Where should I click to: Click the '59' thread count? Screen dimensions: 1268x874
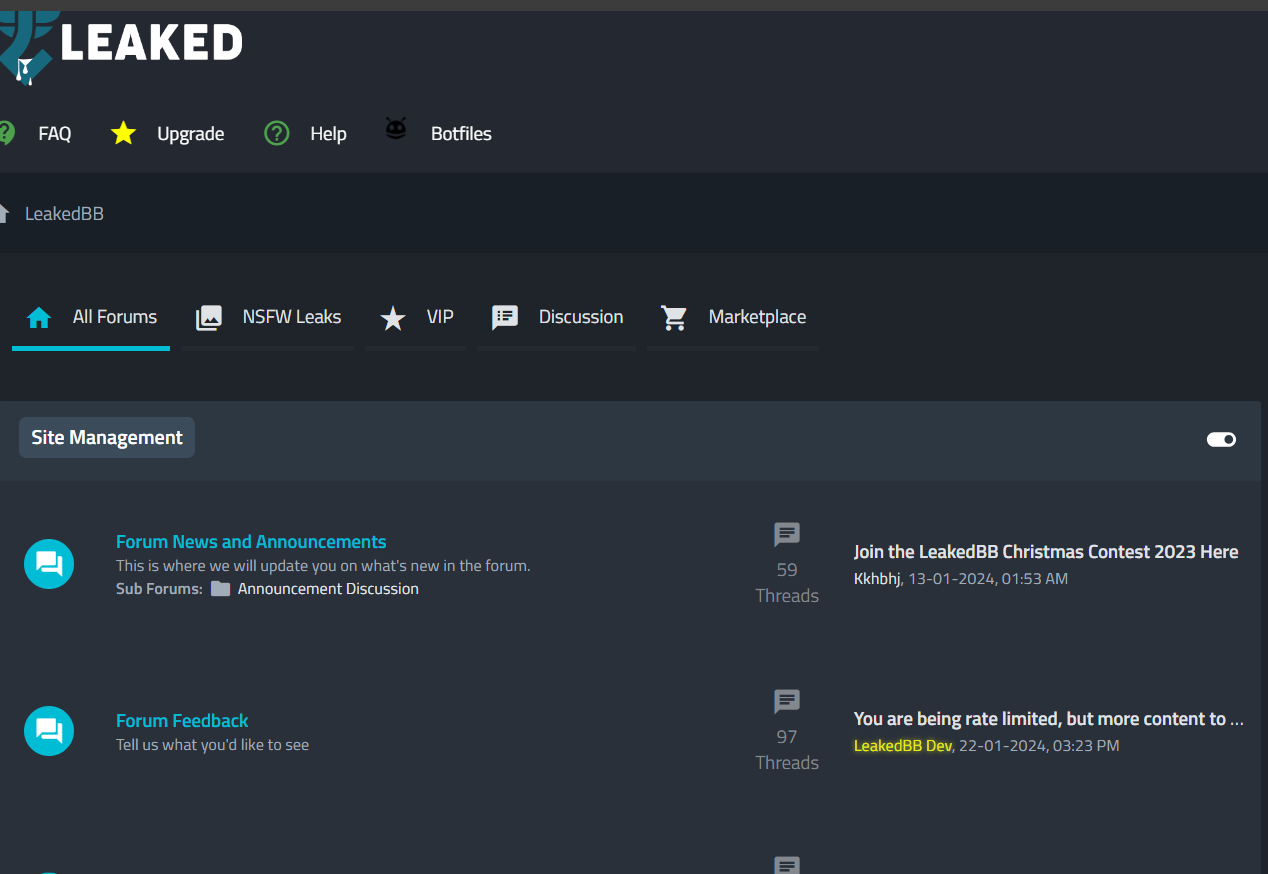[x=787, y=570]
